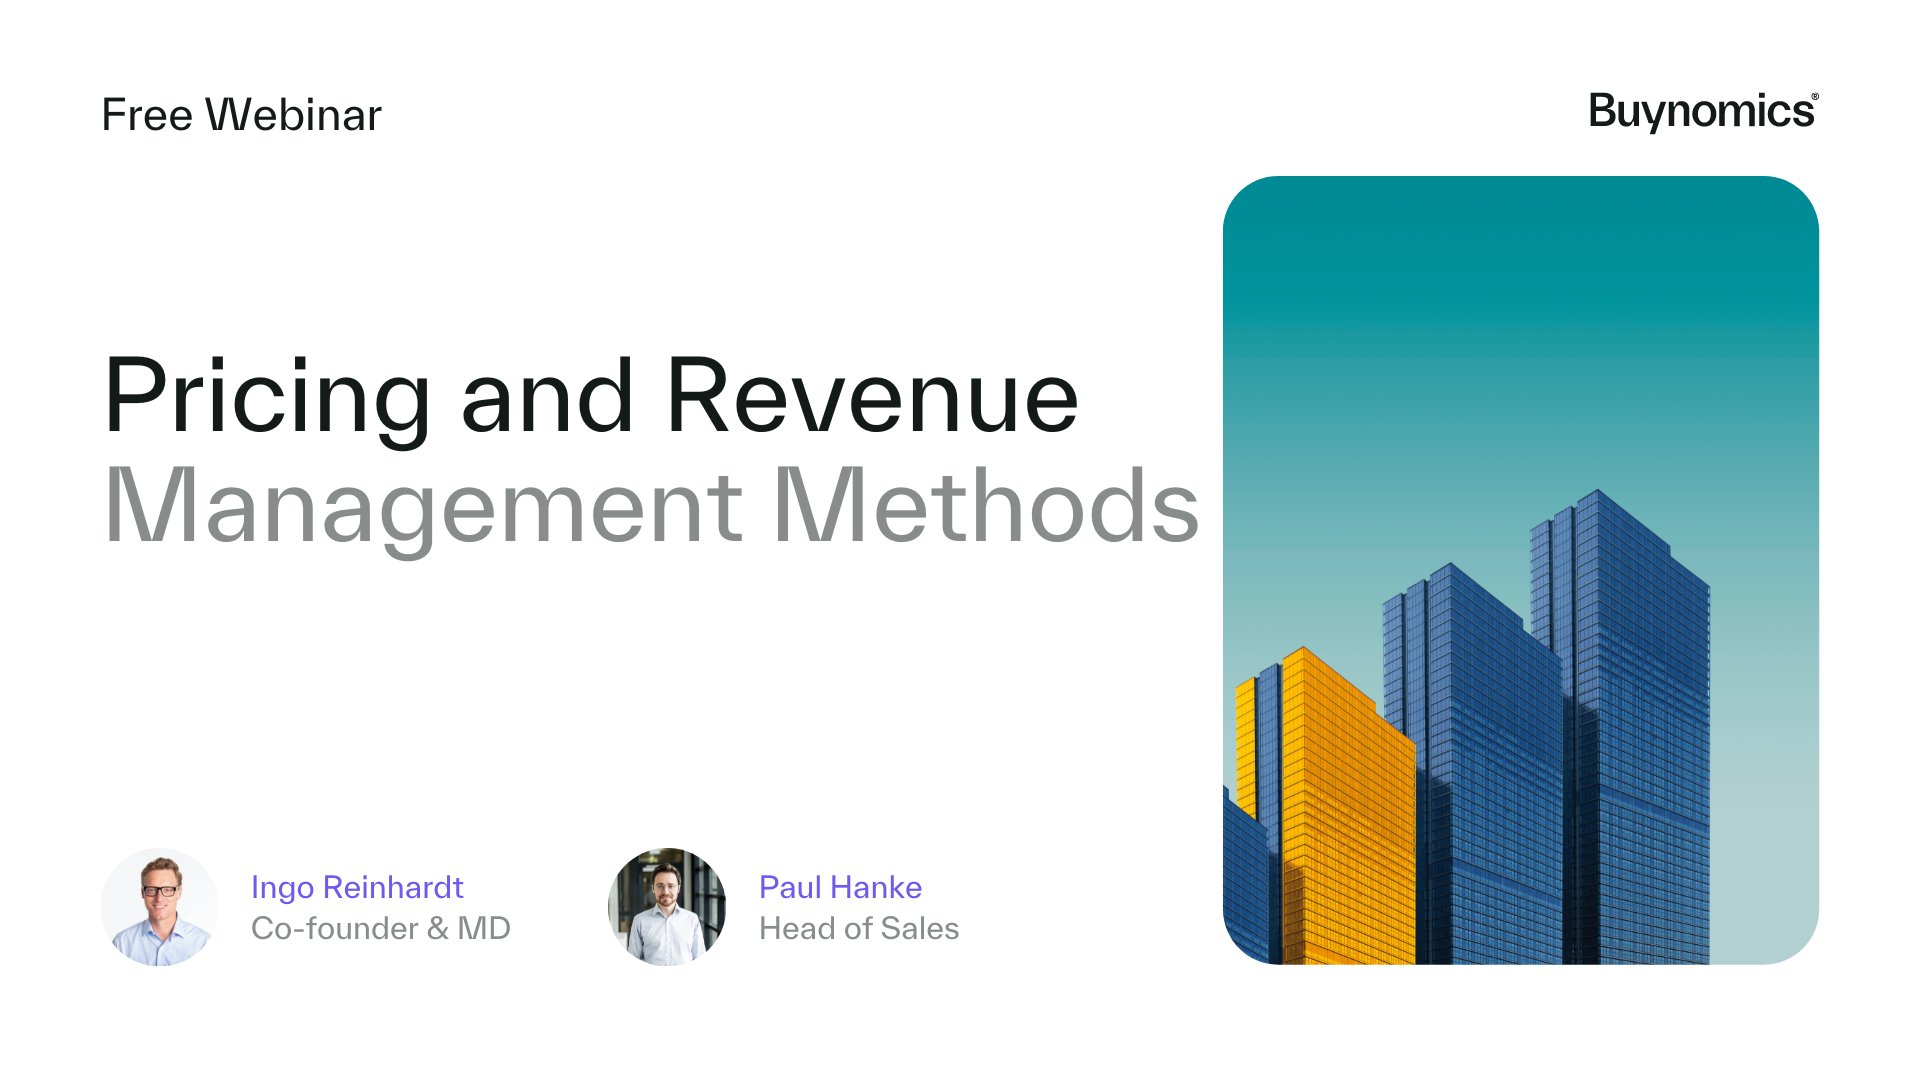Select the Head of Sales subtitle

click(858, 928)
